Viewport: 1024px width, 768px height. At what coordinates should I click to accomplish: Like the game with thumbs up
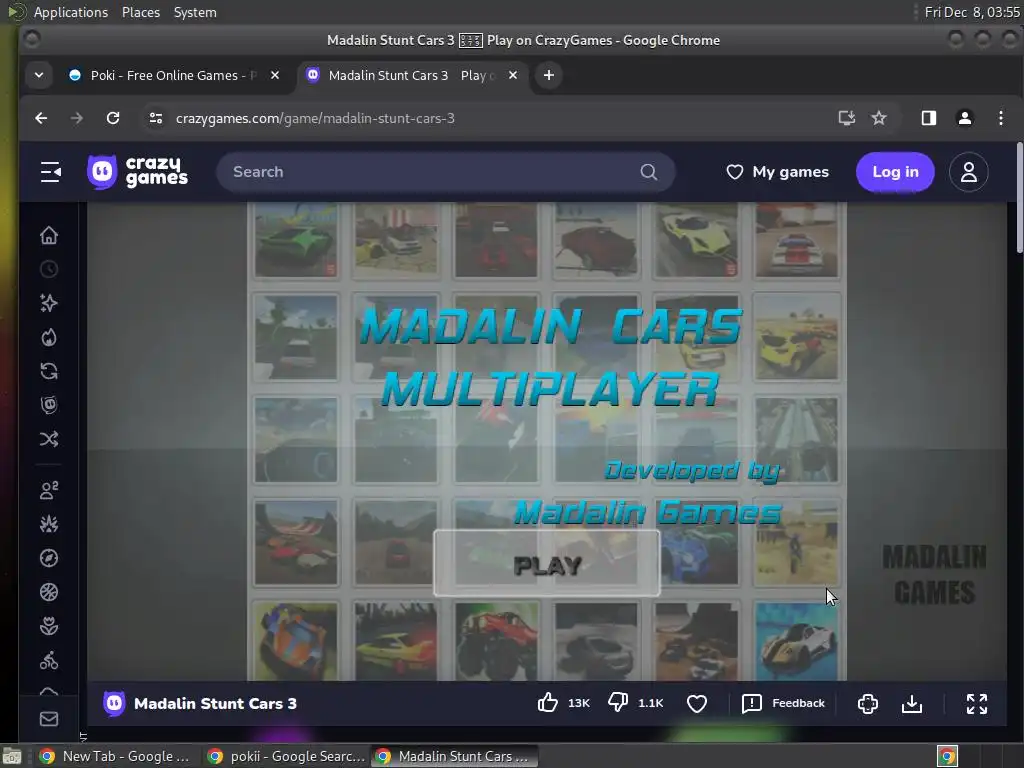point(548,703)
